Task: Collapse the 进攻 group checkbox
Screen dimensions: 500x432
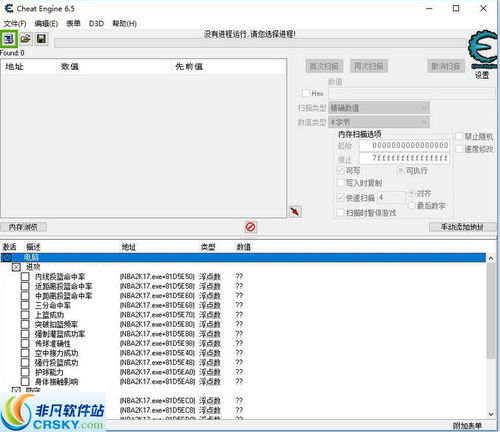Action: point(16,267)
